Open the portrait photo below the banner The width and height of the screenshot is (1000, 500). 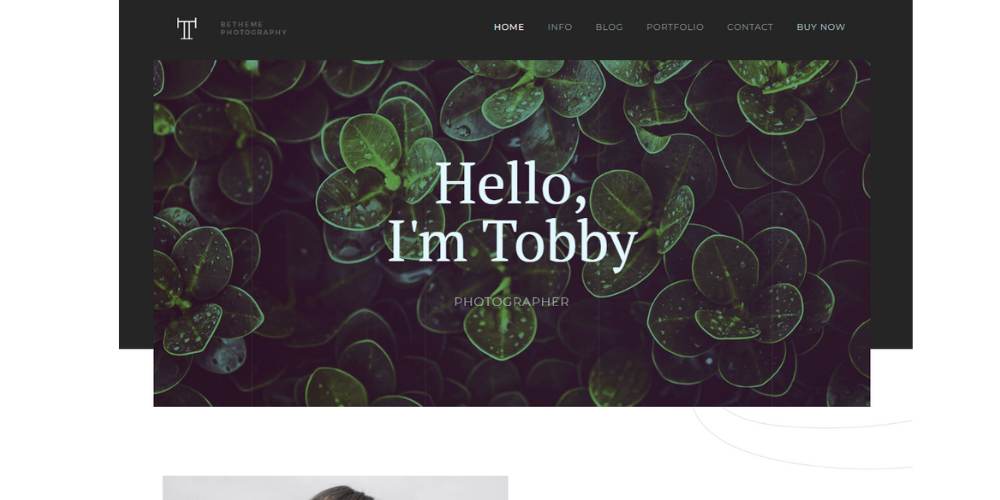tap(335, 488)
